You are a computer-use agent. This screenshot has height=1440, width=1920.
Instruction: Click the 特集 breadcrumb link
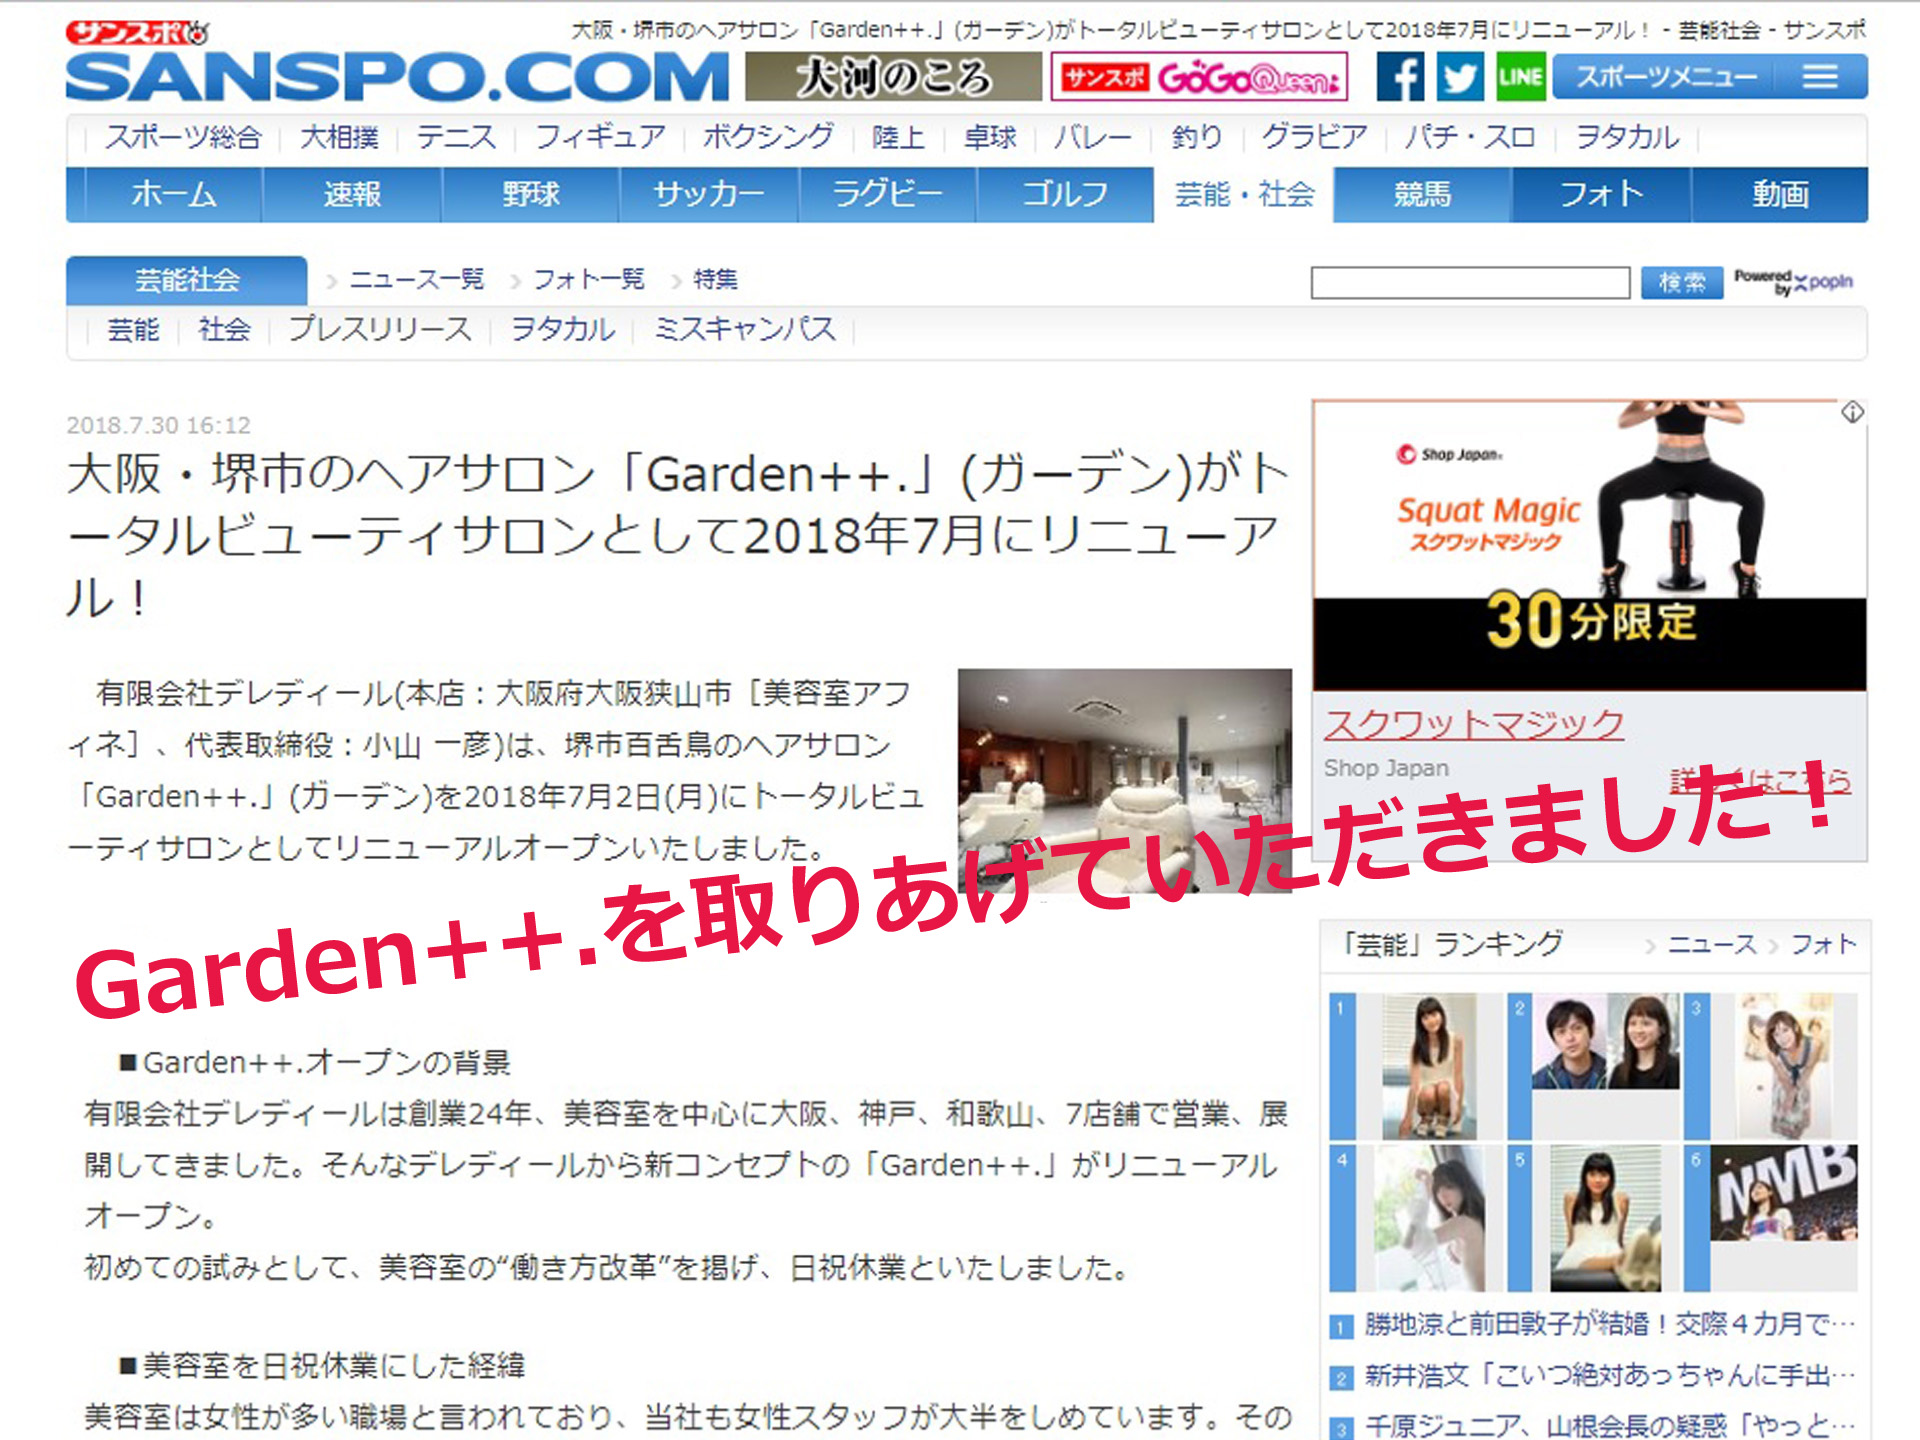715,279
